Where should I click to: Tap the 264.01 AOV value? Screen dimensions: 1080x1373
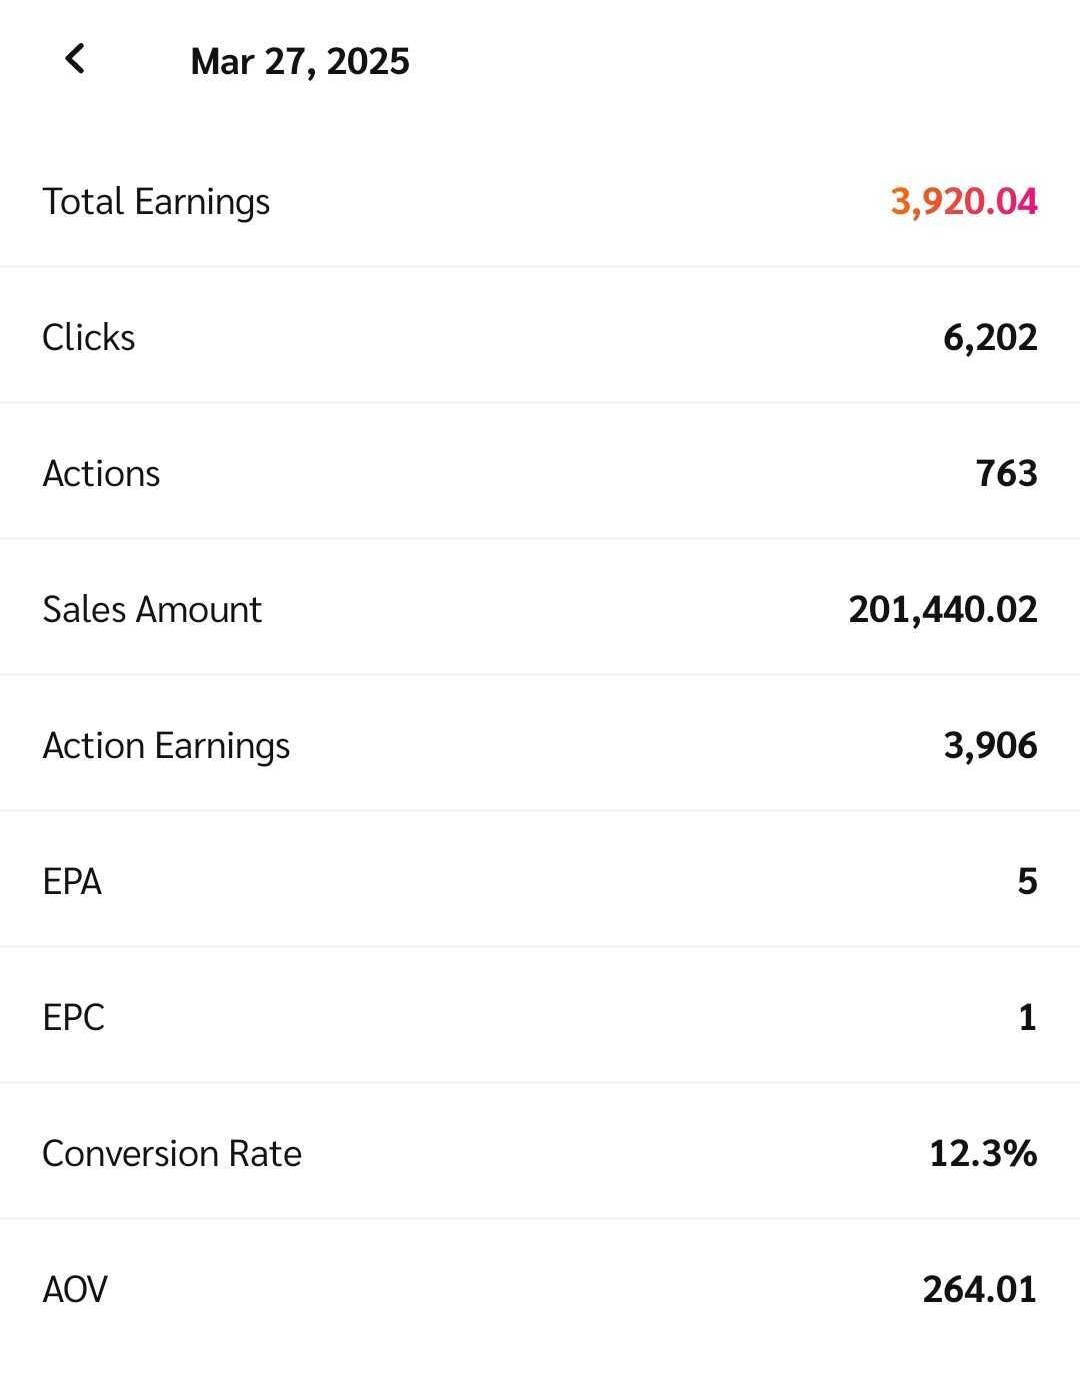tap(979, 1290)
